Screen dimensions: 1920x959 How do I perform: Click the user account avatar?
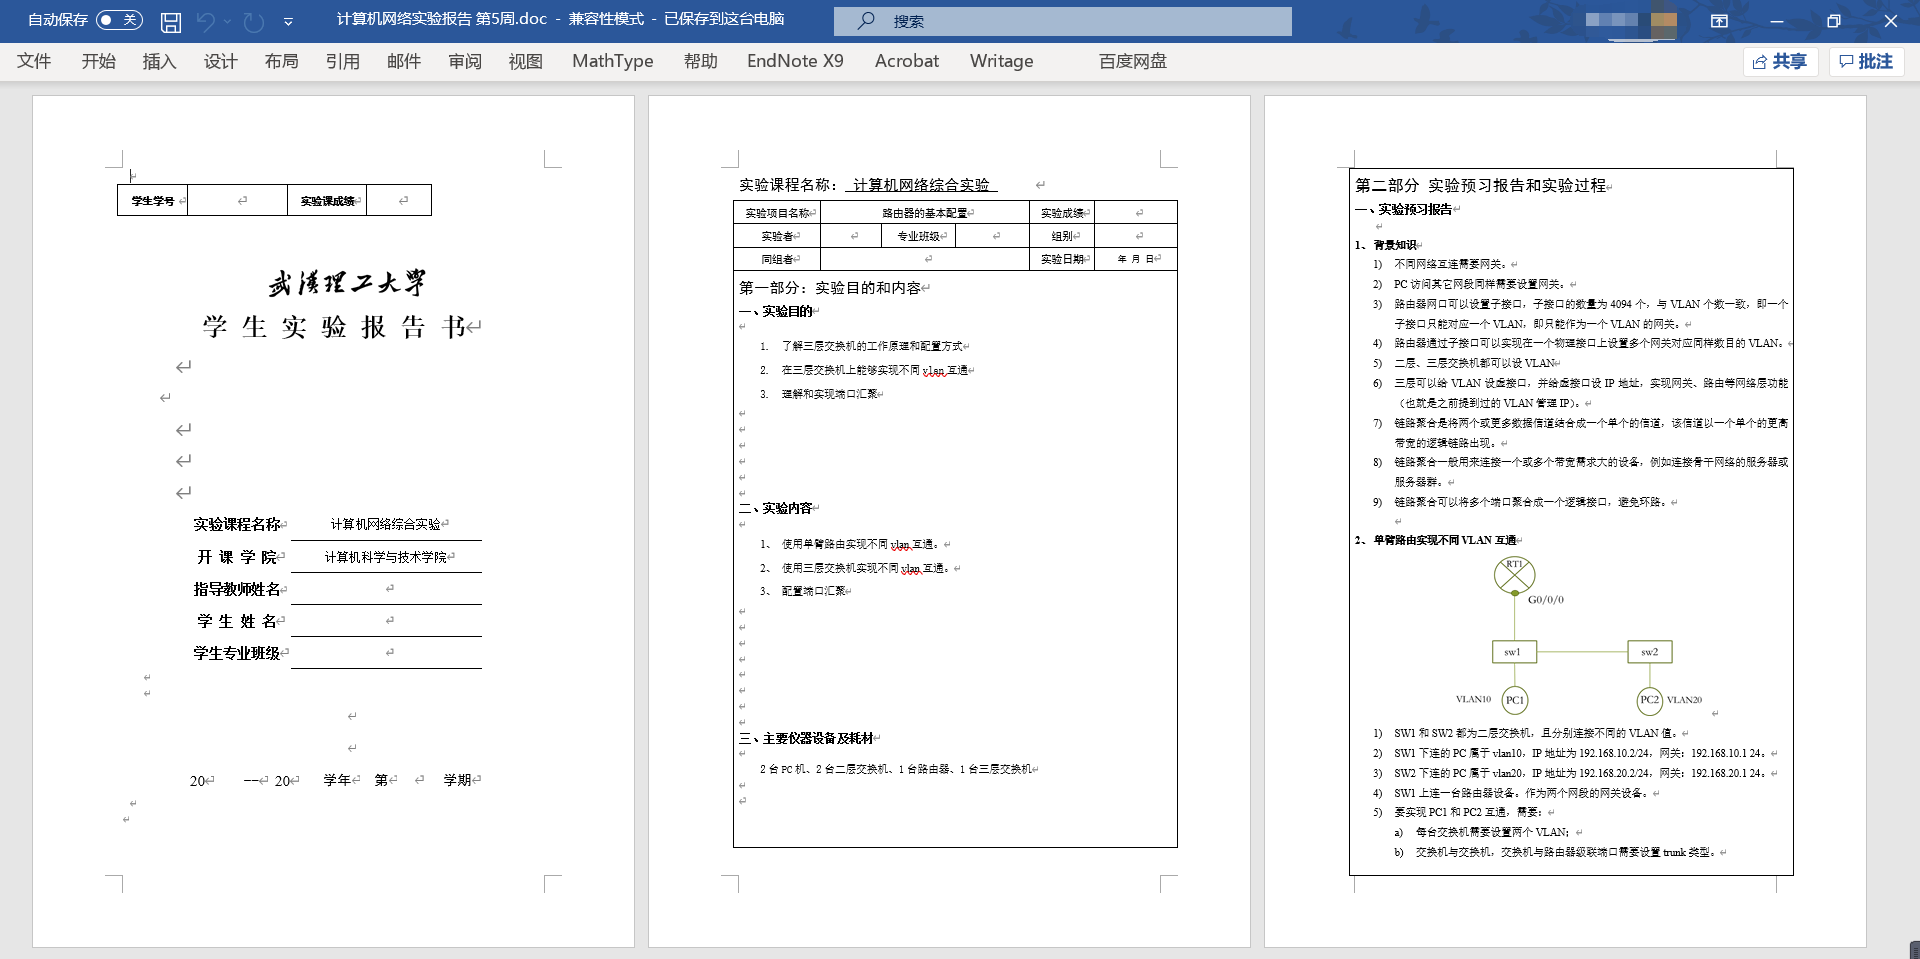(1664, 21)
